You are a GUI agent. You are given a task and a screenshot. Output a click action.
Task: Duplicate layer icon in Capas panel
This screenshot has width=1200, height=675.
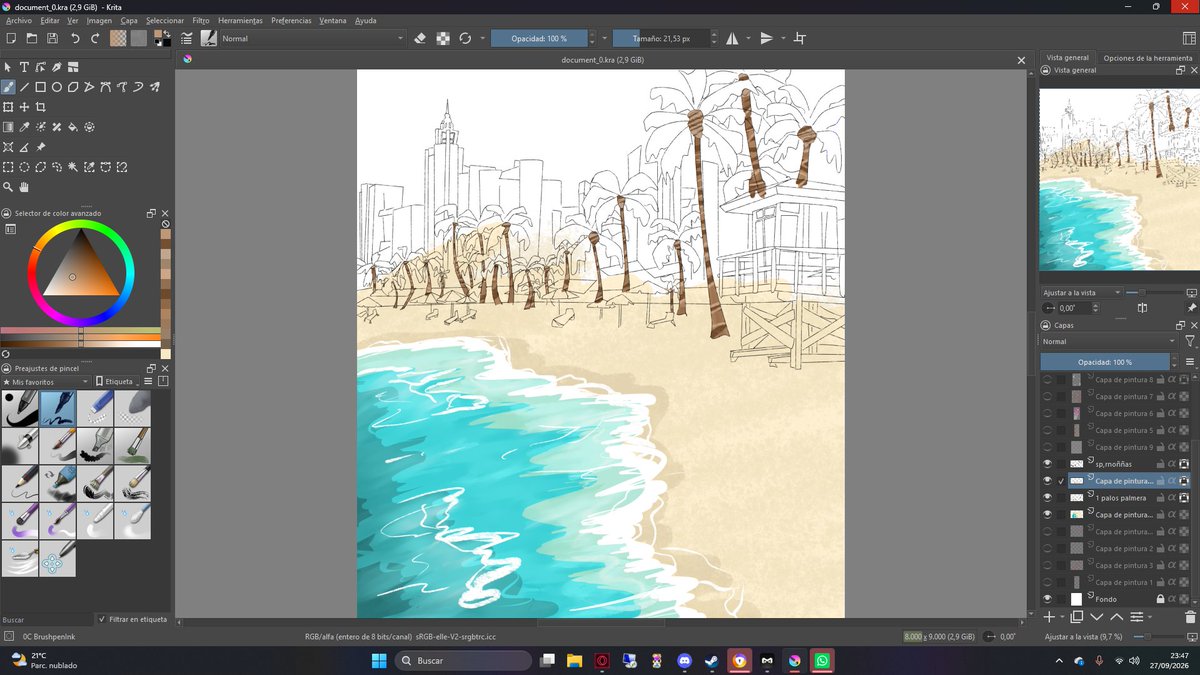(1077, 617)
